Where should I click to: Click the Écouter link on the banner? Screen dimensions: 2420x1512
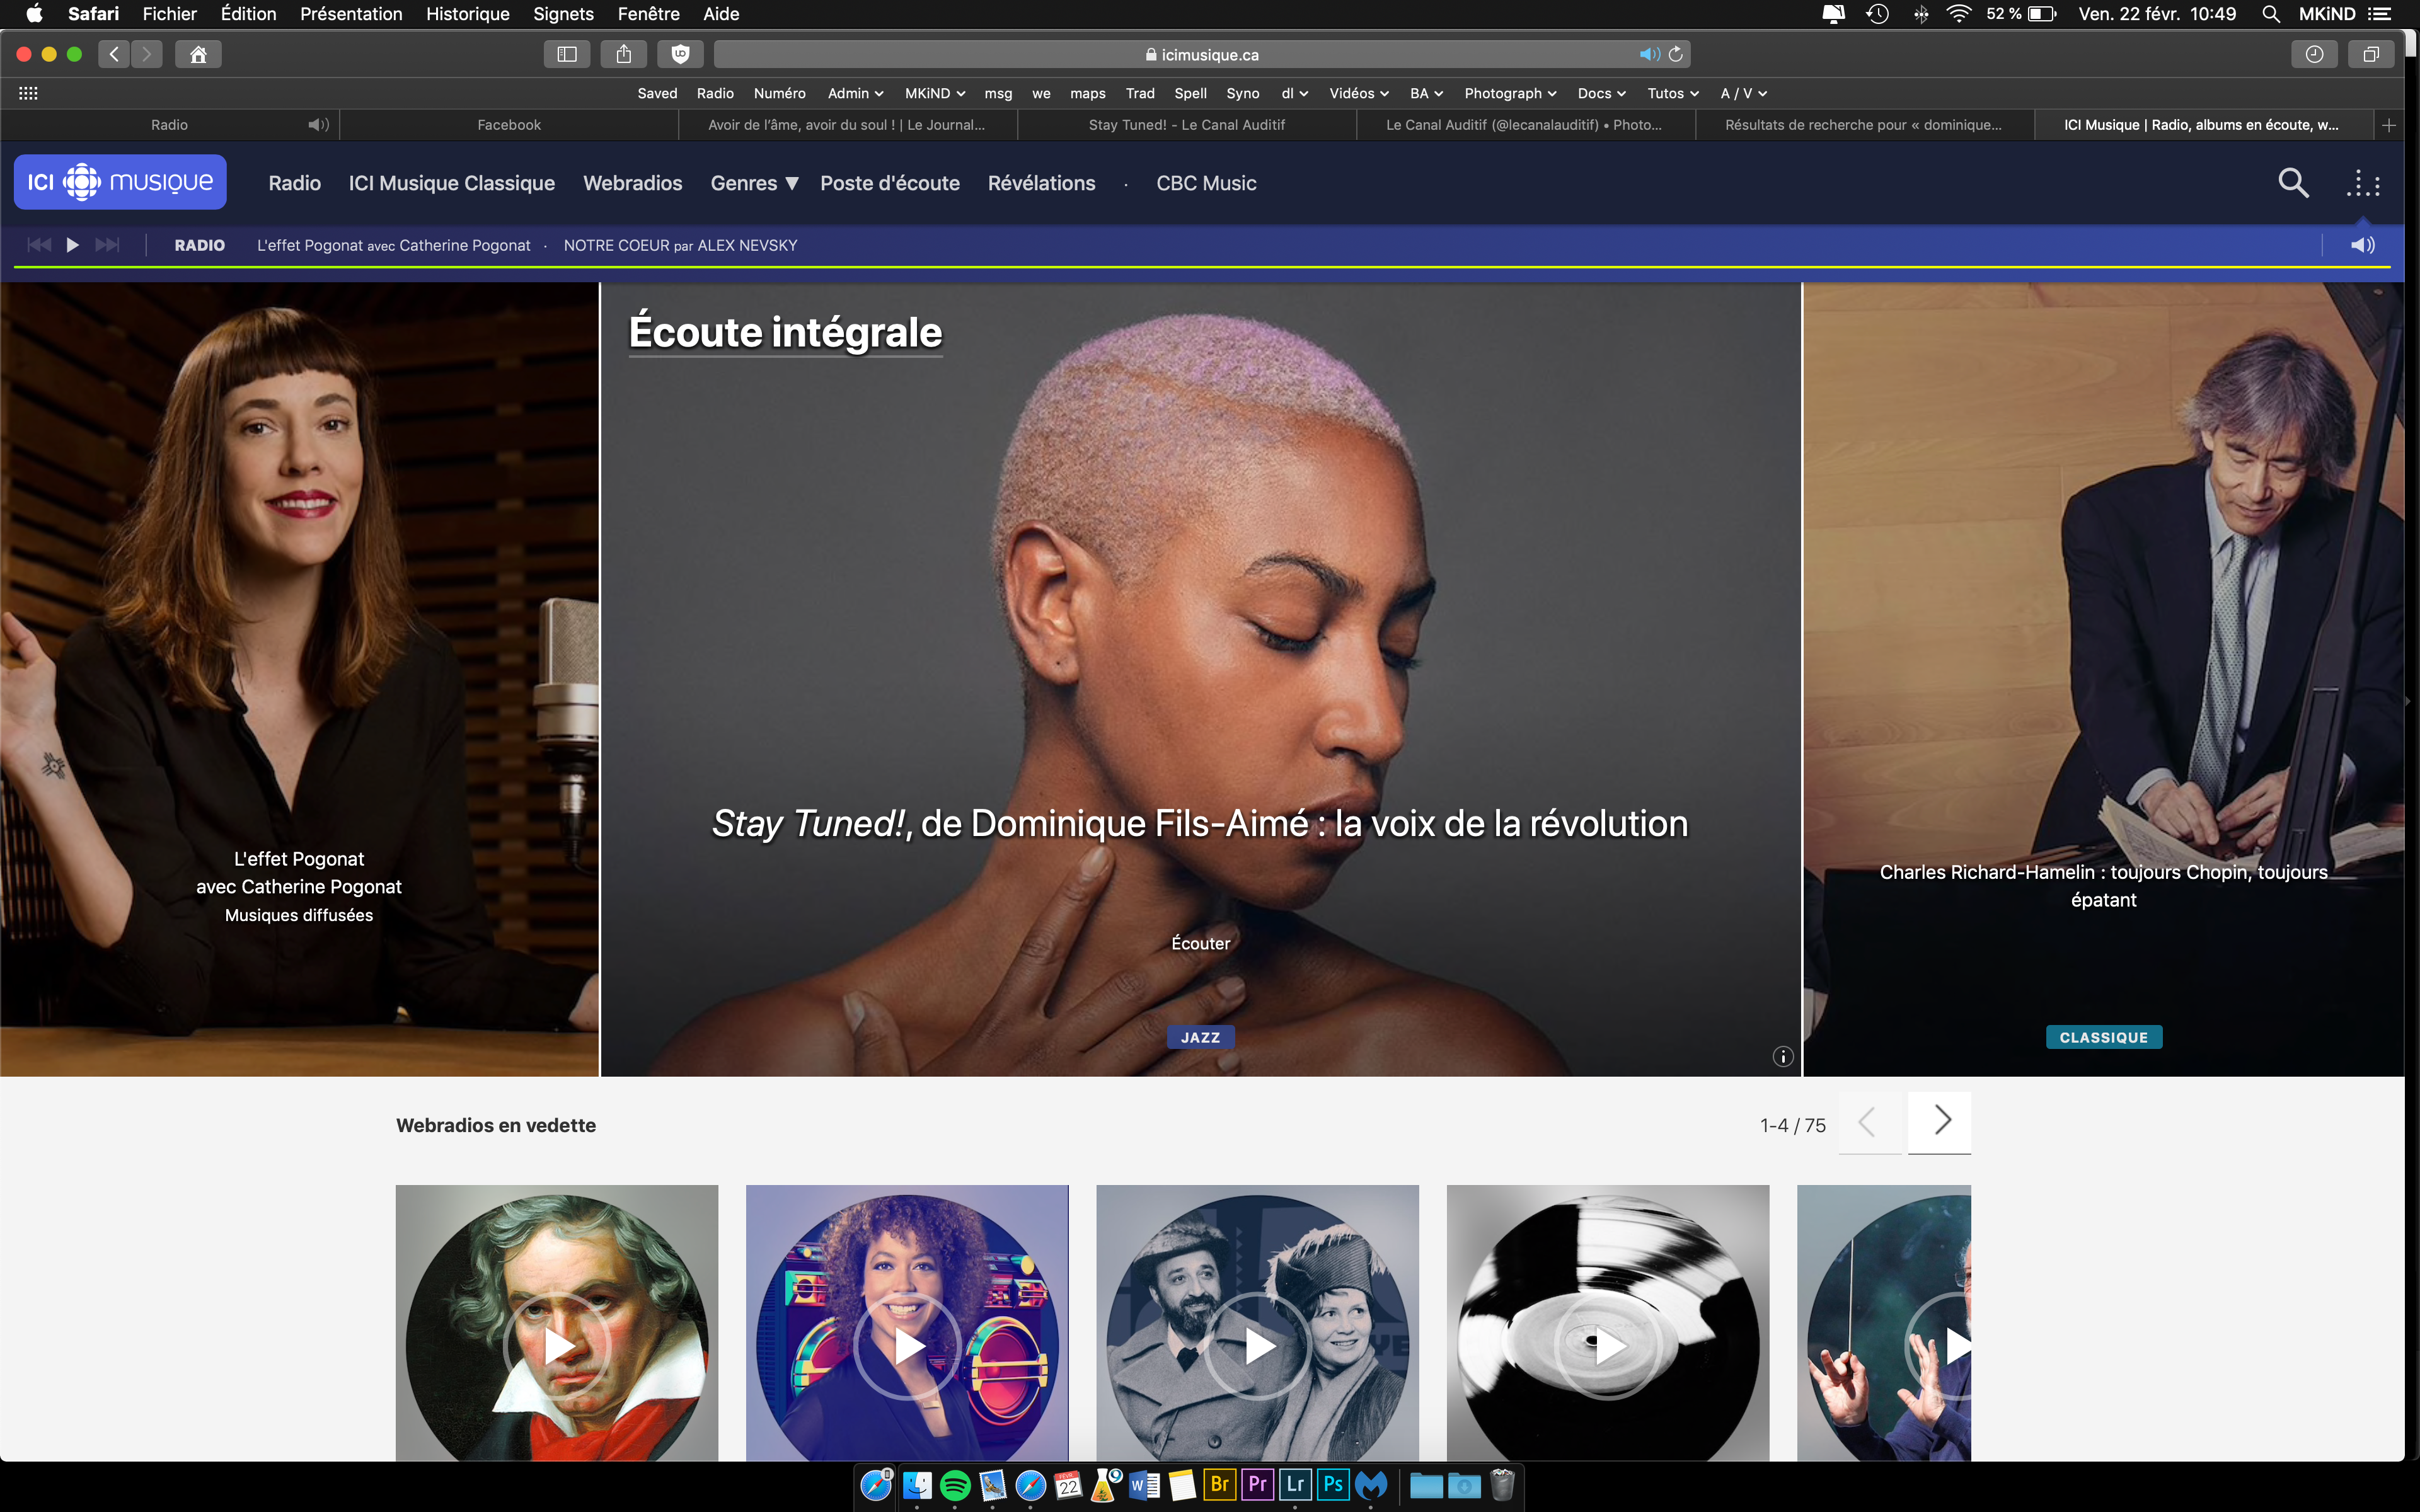click(x=1200, y=943)
